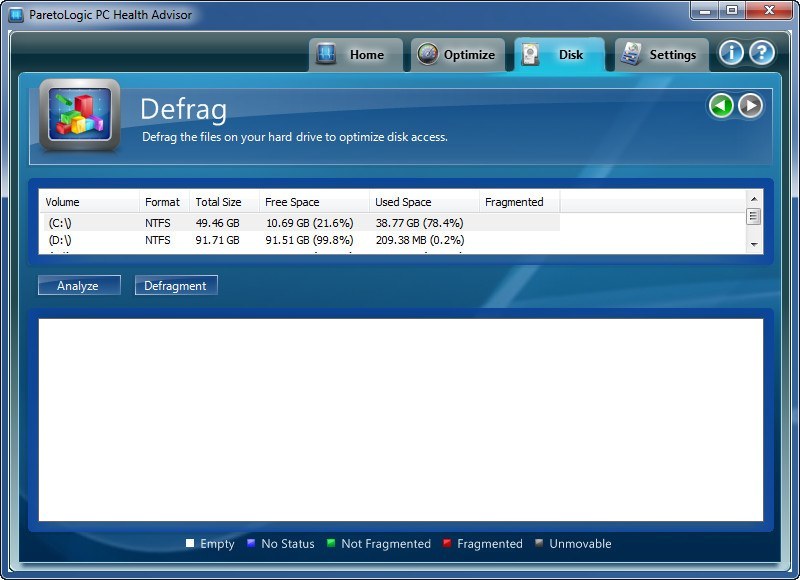The width and height of the screenshot is (800, 580).
Task: Click the green back arrow
Action: pos(721,107)
